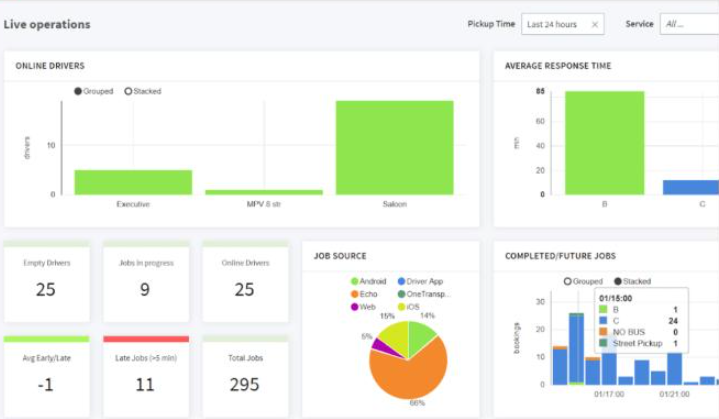Clear the Last 24 hours filter
Viewport: 719px width, 419px height.
coord(595,25)
